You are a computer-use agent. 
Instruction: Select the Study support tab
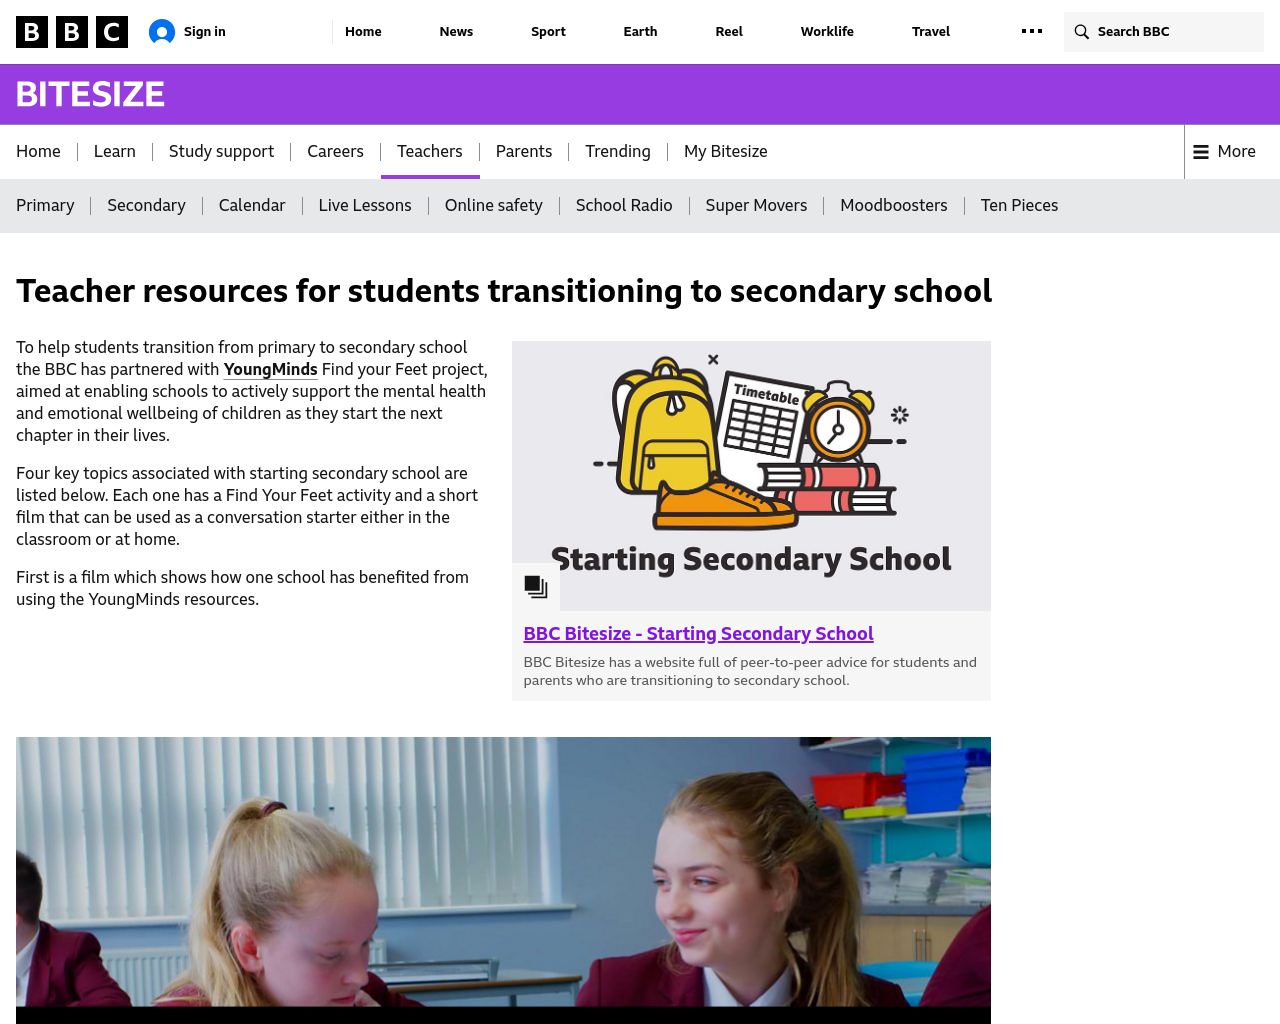(x=221, y=152)
